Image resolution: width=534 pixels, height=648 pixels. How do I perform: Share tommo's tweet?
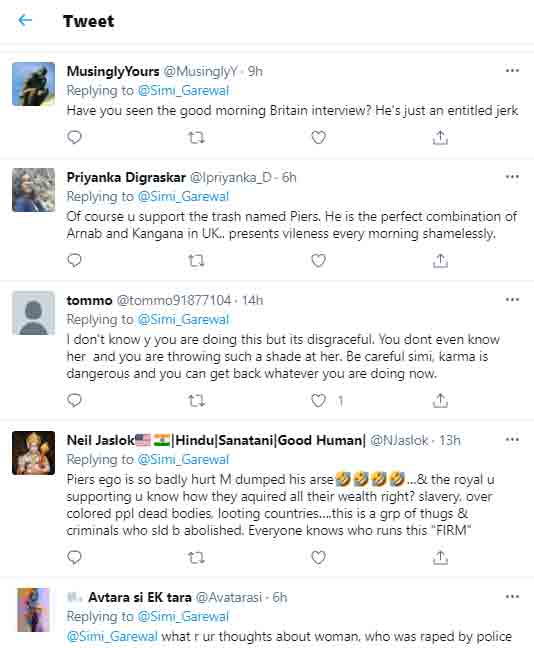point(440,400)
